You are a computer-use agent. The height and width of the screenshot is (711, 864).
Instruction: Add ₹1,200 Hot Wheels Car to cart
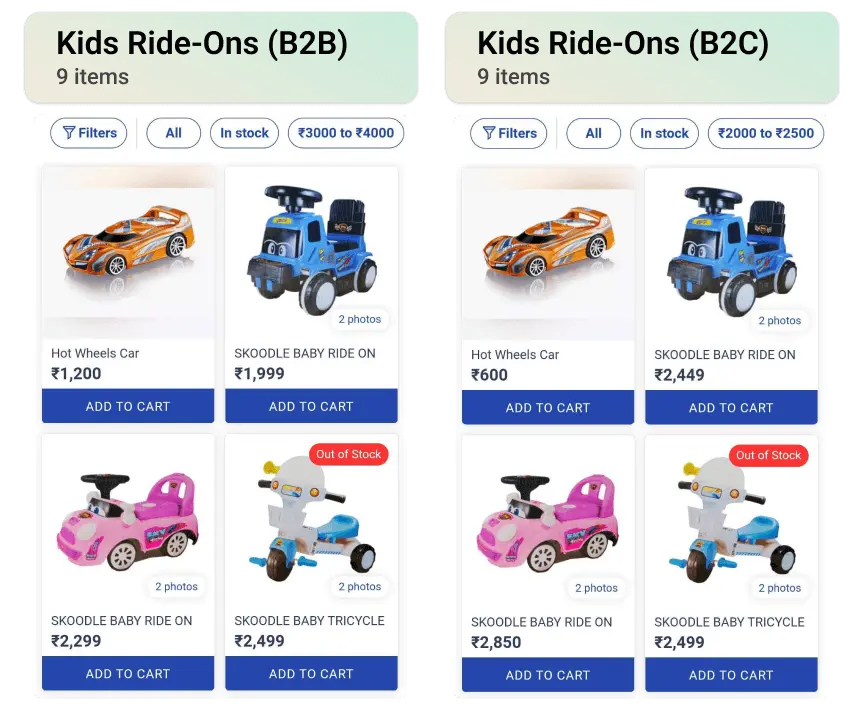pos(128,406)
